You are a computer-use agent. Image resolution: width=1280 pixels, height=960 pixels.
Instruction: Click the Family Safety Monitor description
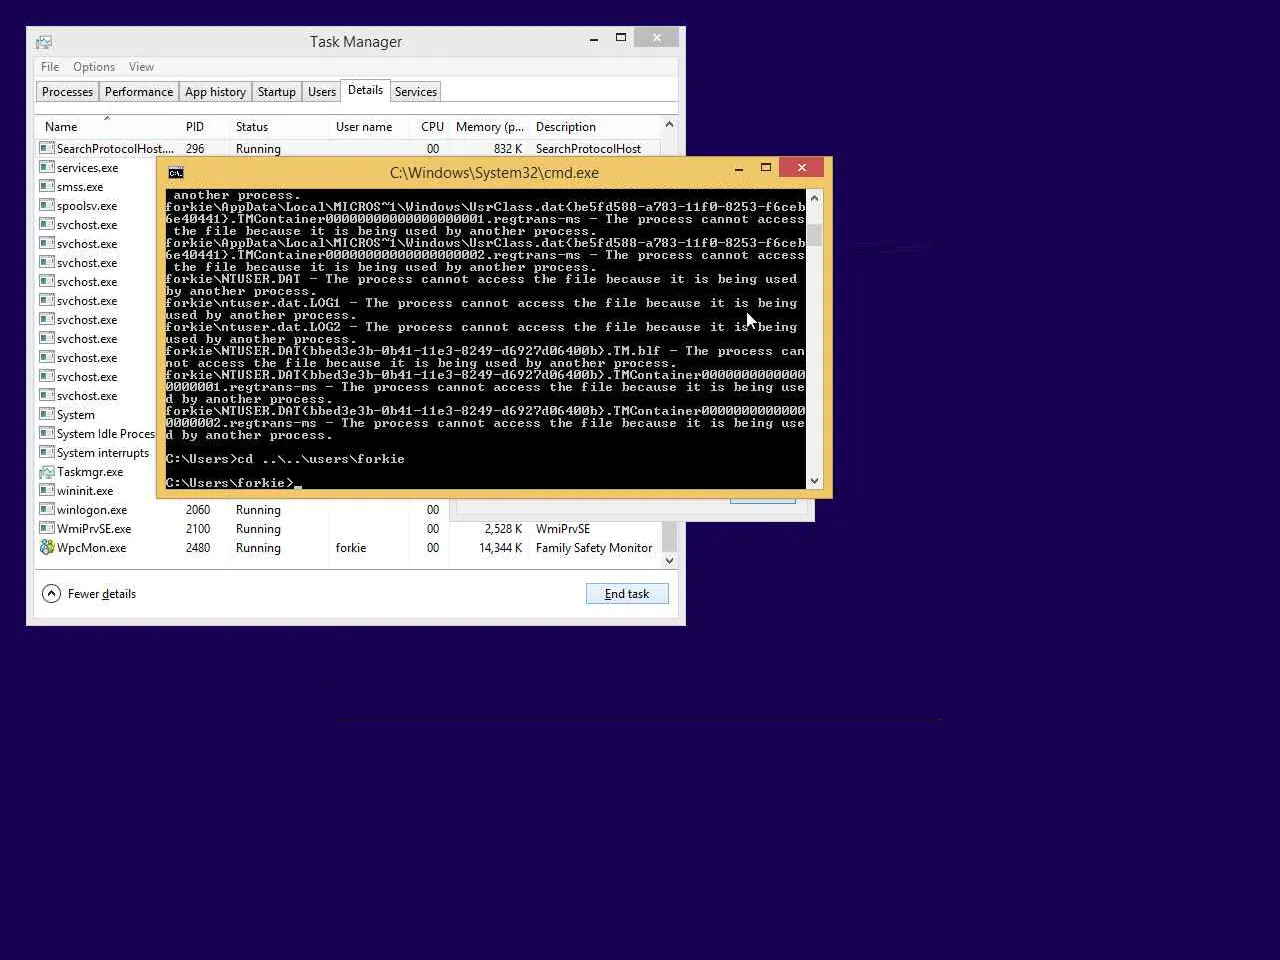(594, 547)
